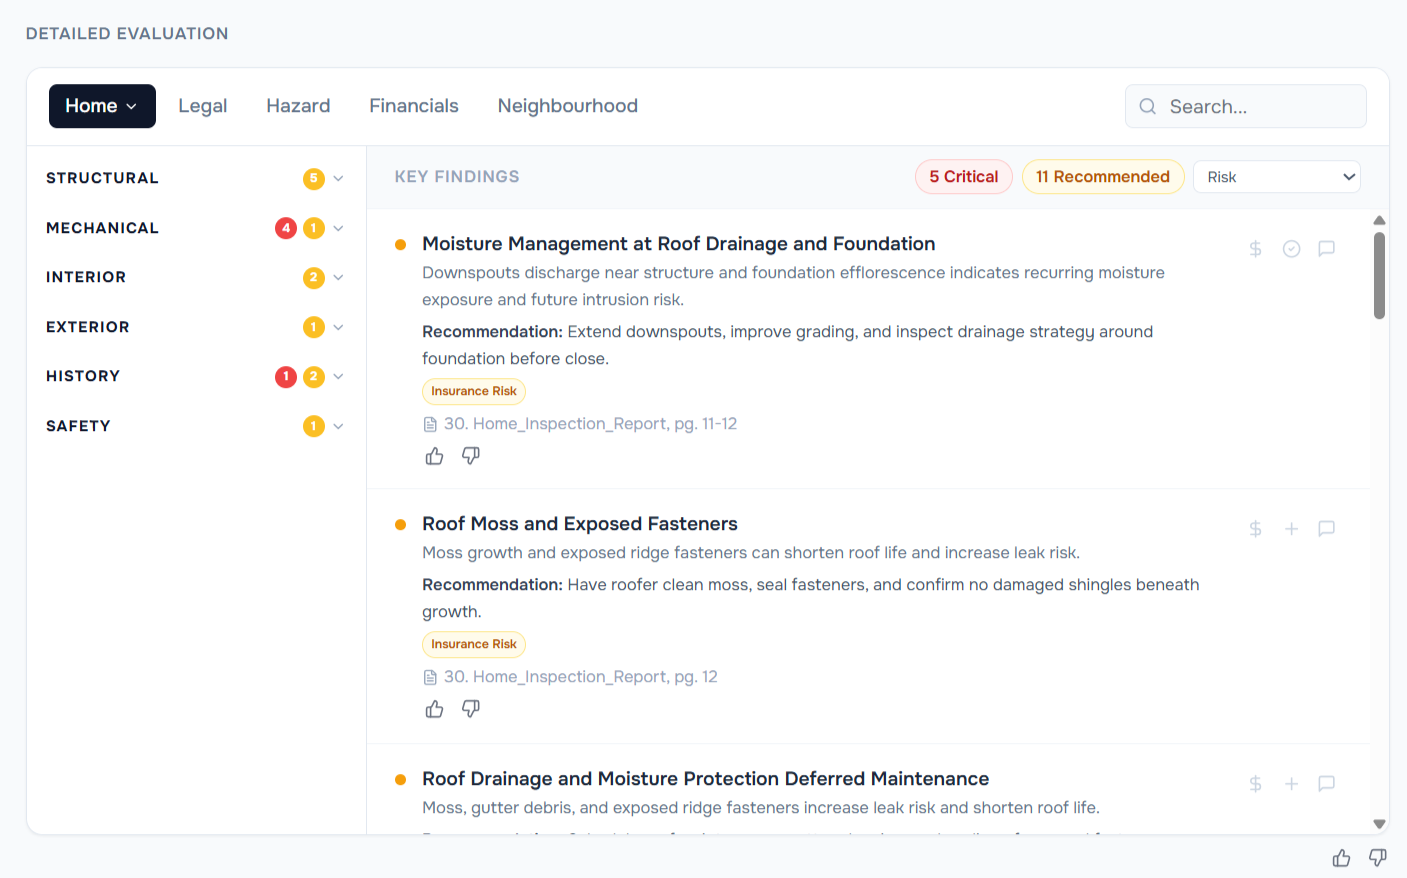Screen dimensions: 1407x878
Task: Select the Home tab label
Action: [x=91, y=106]
